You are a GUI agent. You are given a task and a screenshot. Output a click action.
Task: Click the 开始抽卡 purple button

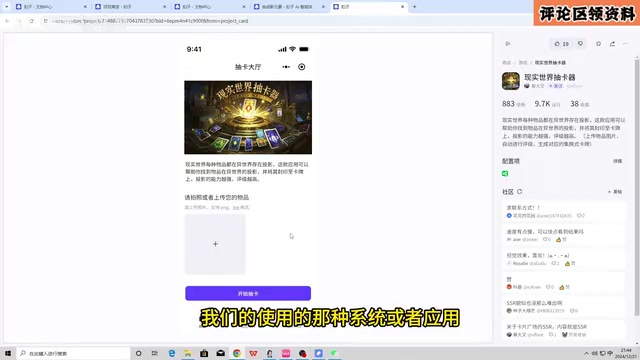[x=248, y=293]
